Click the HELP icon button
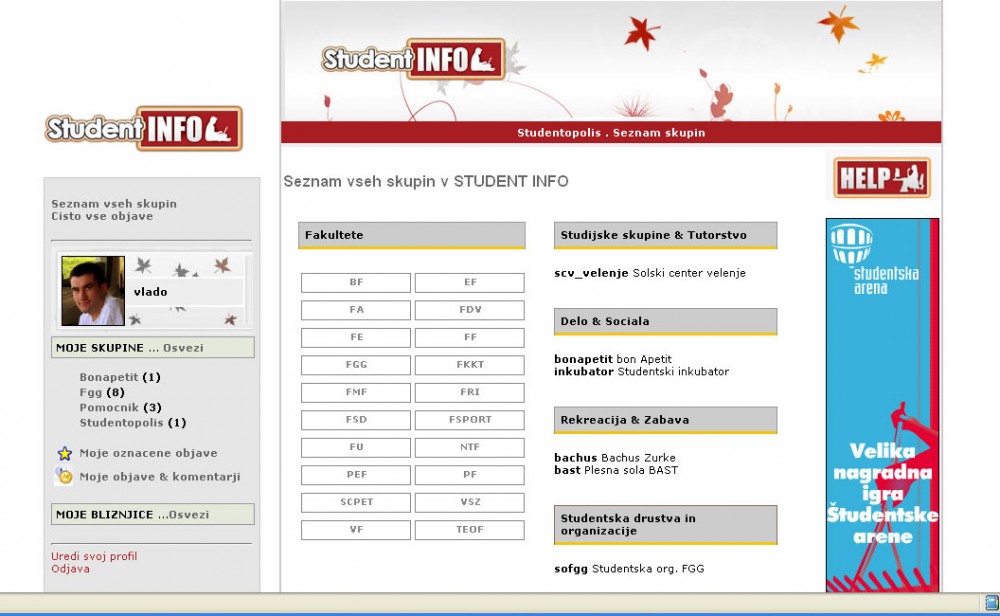This screenshot has width=1000, height=616. [x=881, y=178]
